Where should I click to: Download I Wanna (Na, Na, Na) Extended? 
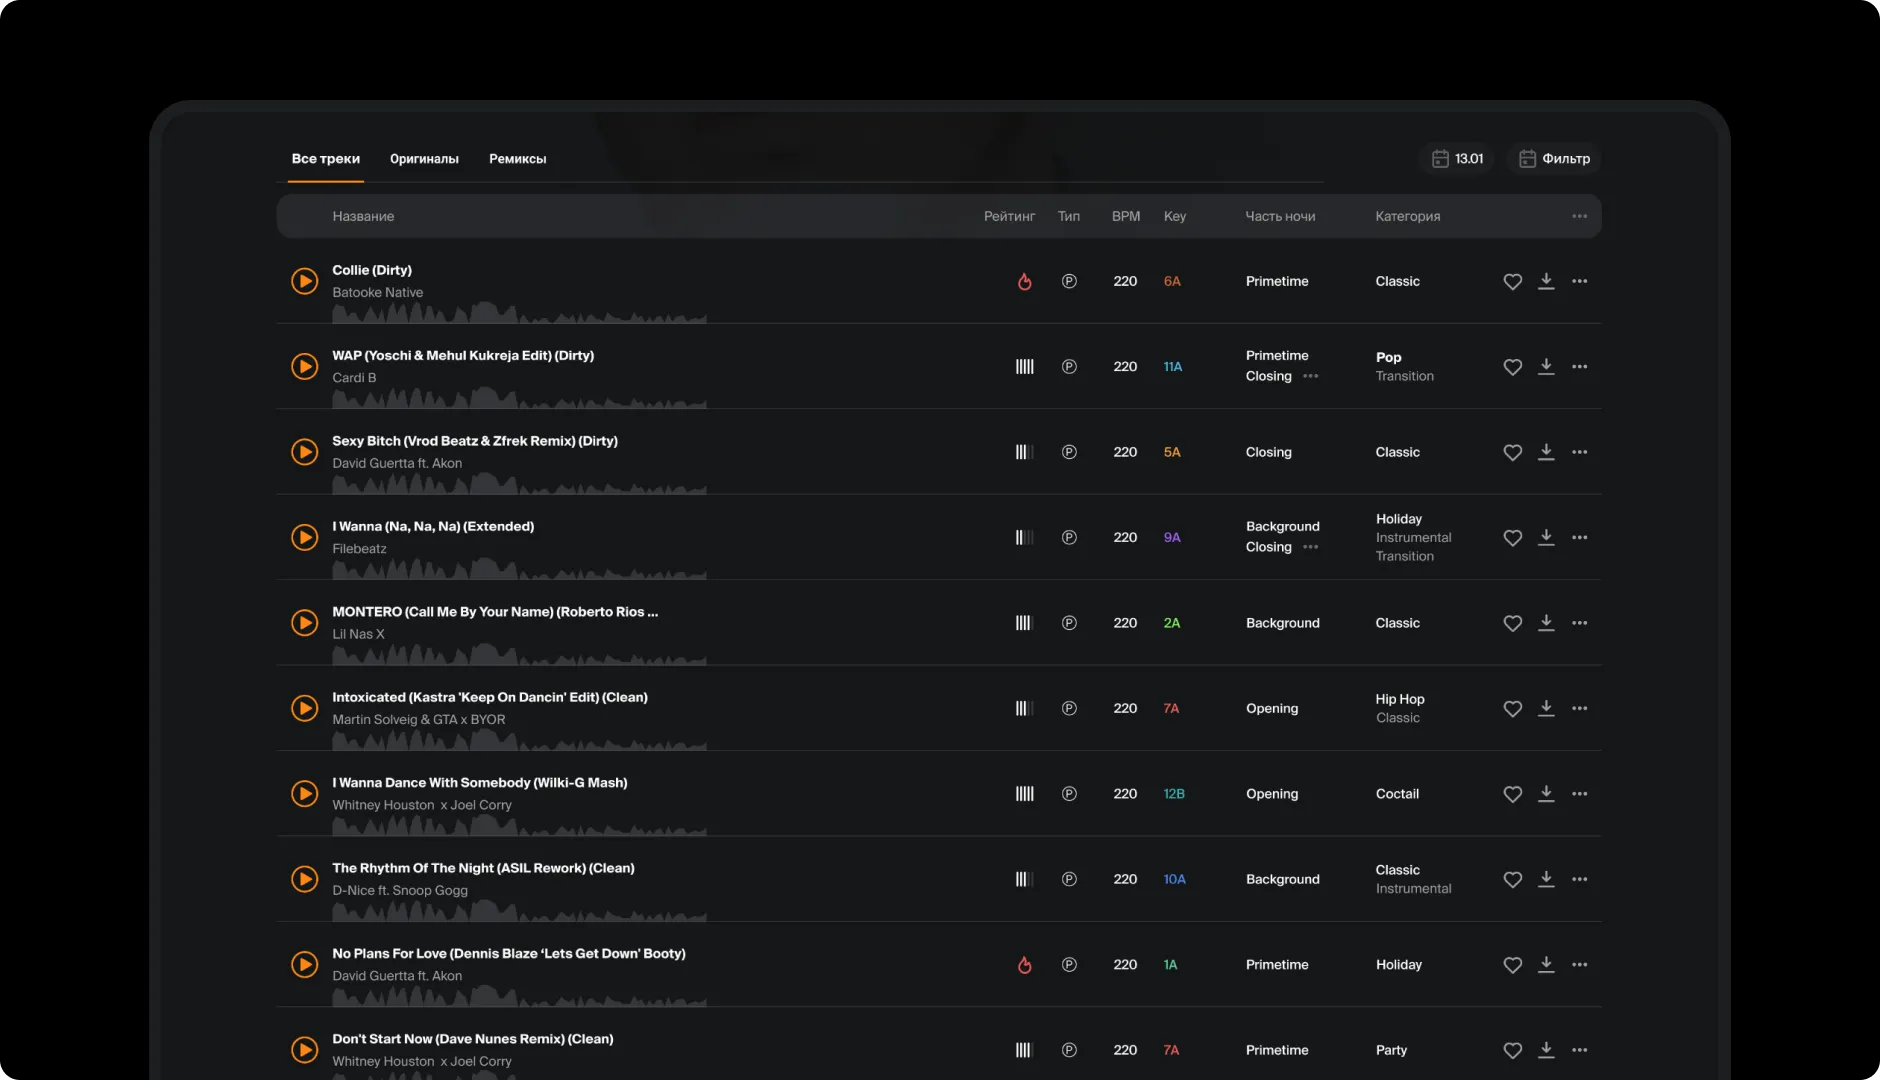tap(1546, 537)
